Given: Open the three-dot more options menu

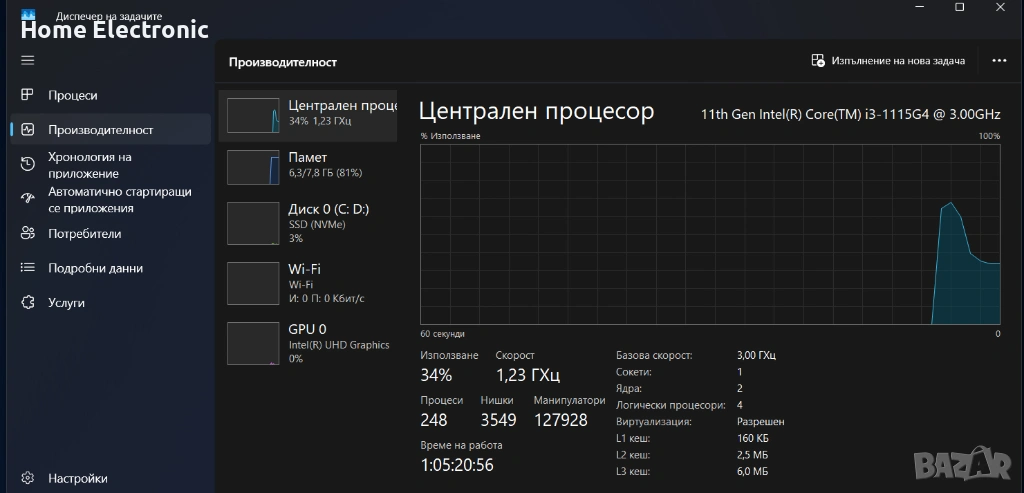Looking at the screenshot, I should (998, 61).
